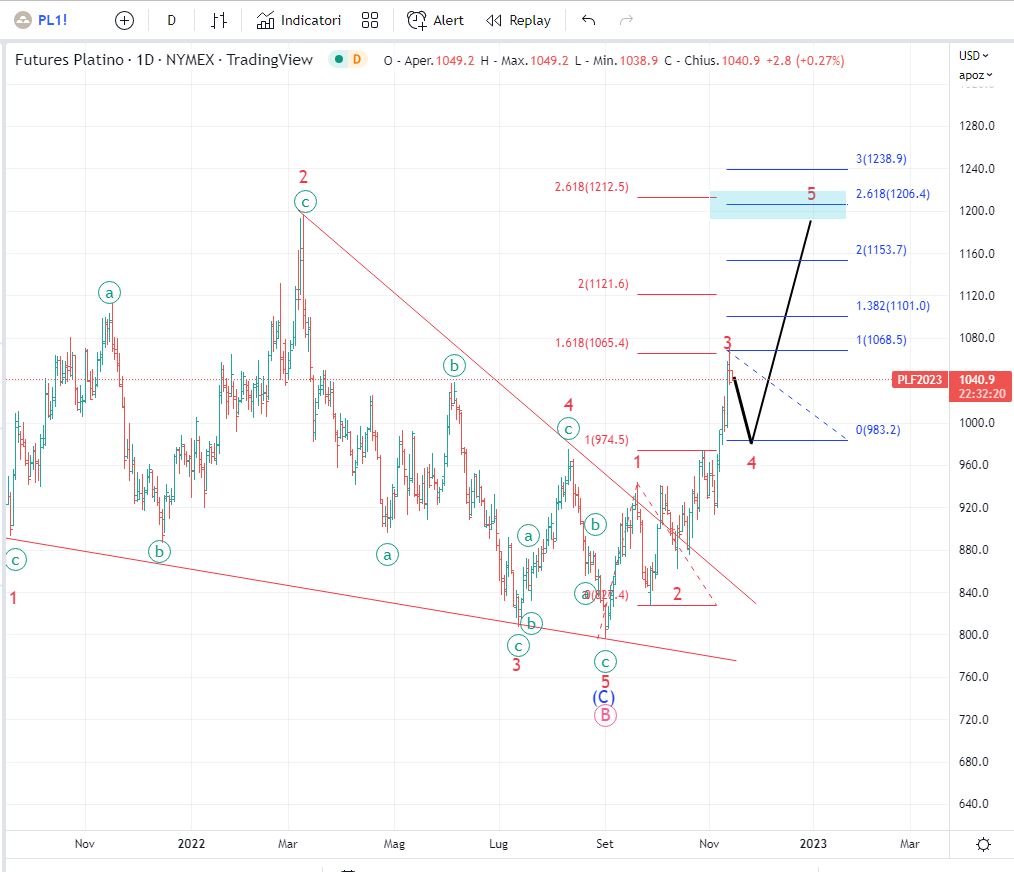This screenshot has height=872, width=1014.
Task: Select the Futures Platino chart title
Action: tap(164, 60)
